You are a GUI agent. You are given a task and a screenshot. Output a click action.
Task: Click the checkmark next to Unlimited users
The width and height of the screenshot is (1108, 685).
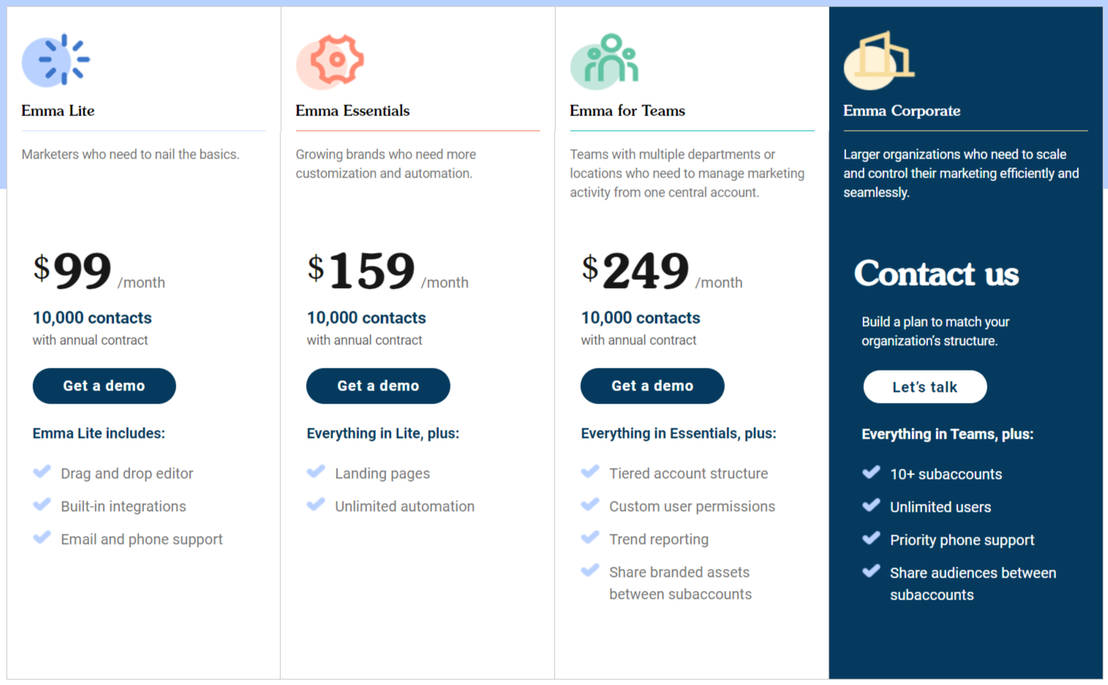coord(871,506)
